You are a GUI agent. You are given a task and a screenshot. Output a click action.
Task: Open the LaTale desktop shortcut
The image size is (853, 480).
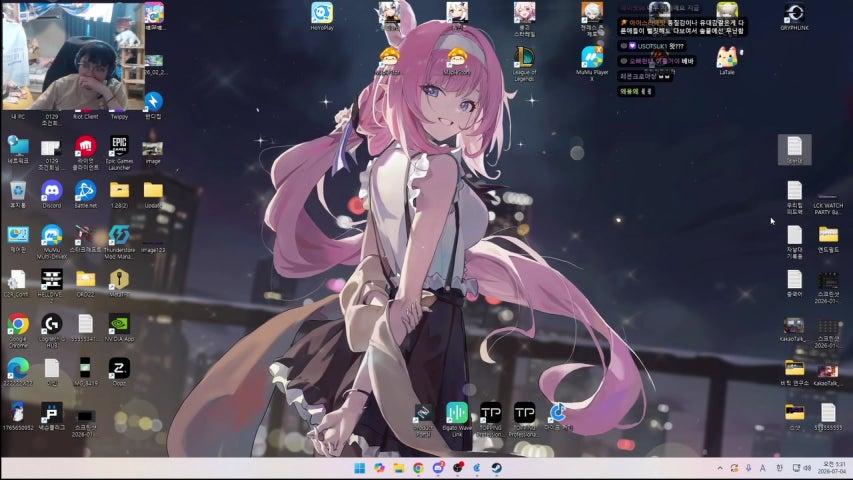[x=727, y=60]
